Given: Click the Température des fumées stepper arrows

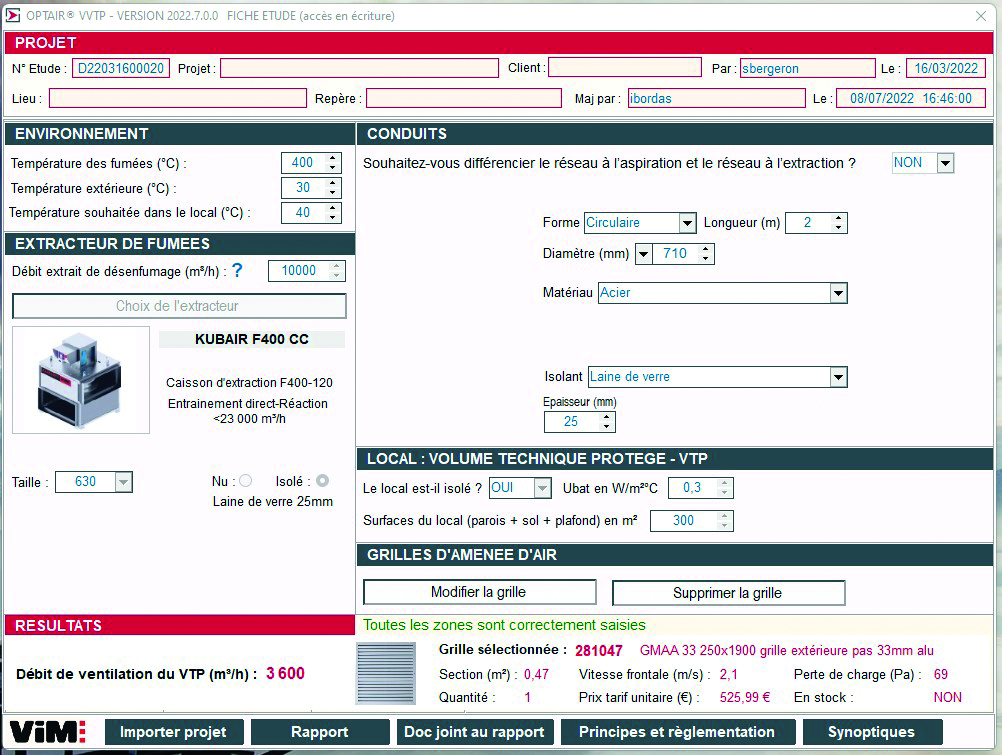Looking at the screenshot, I should 332,163.
